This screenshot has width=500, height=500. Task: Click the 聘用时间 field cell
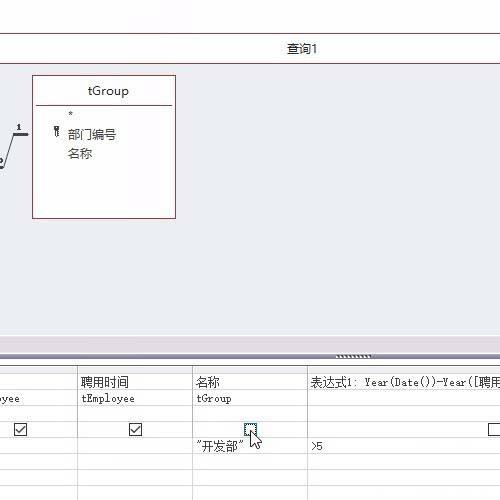[x=135, y=382]
